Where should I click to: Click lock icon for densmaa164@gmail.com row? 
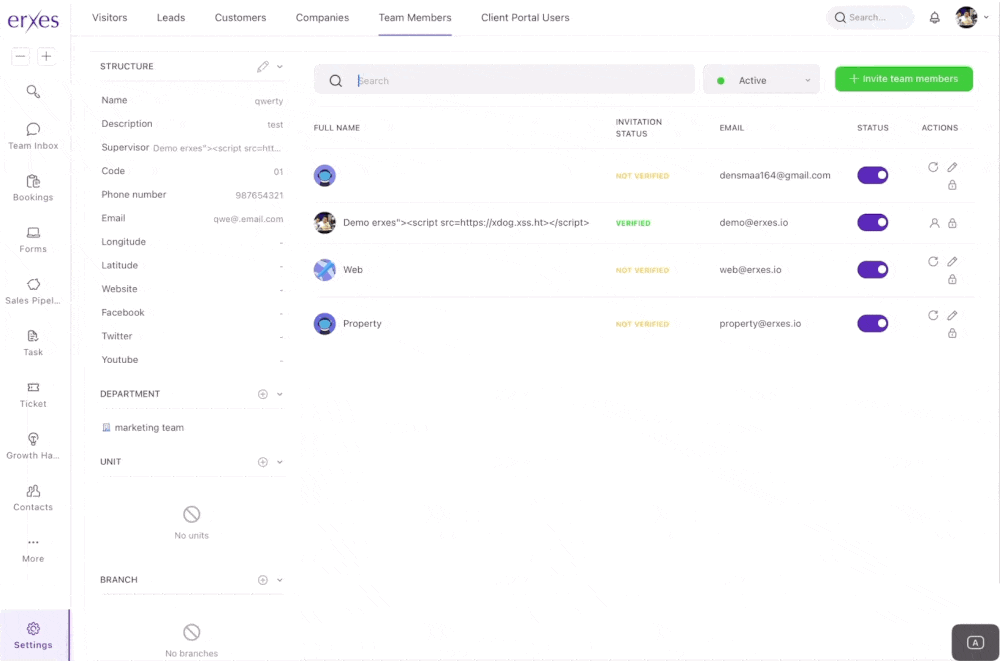coord(952,185)
